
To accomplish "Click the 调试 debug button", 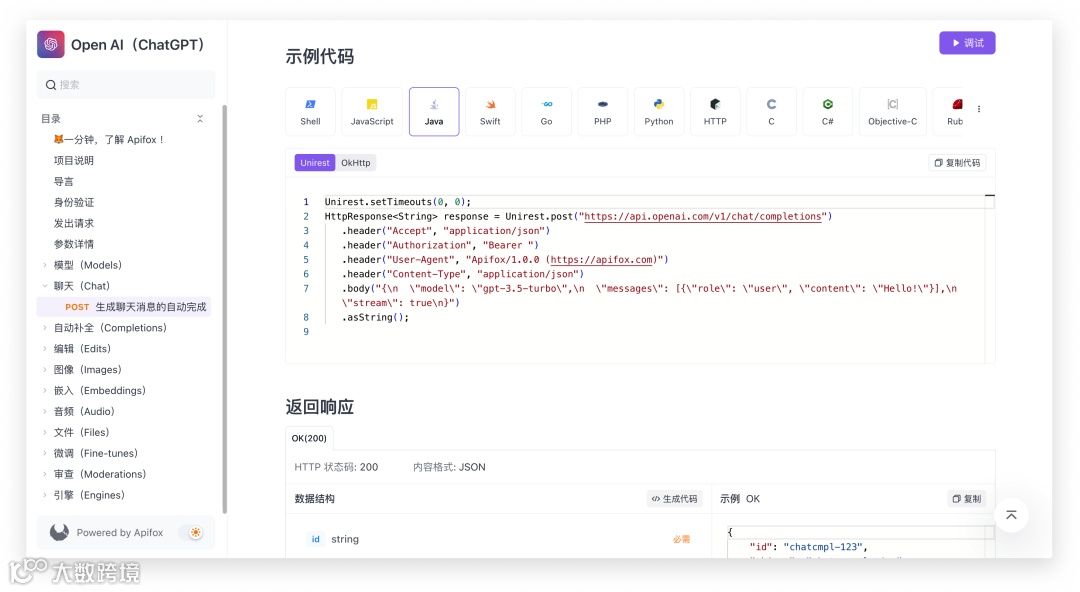I will pyautogui.click(x=967, y=43).
